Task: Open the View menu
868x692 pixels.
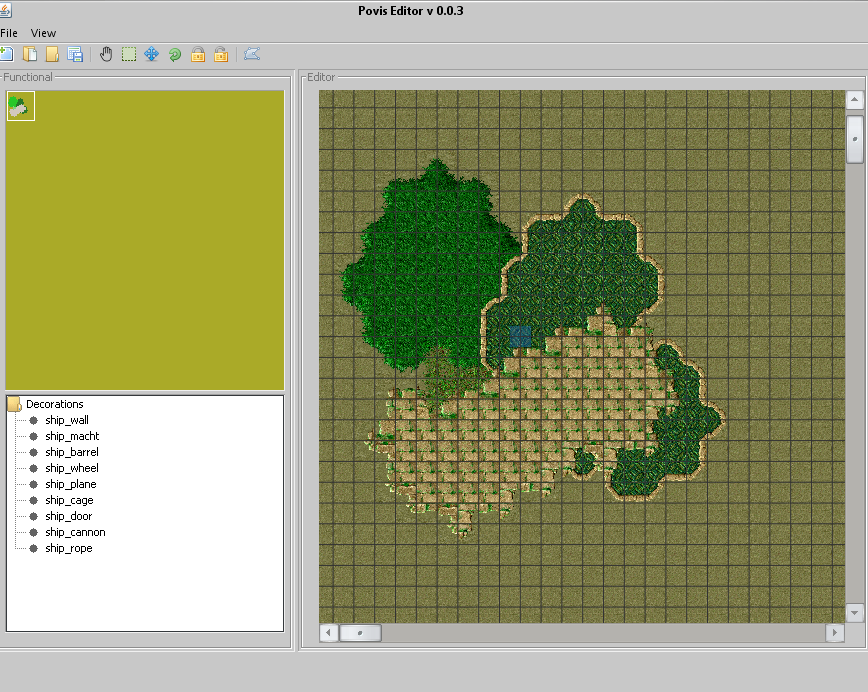Action: [x=43, y=33]
